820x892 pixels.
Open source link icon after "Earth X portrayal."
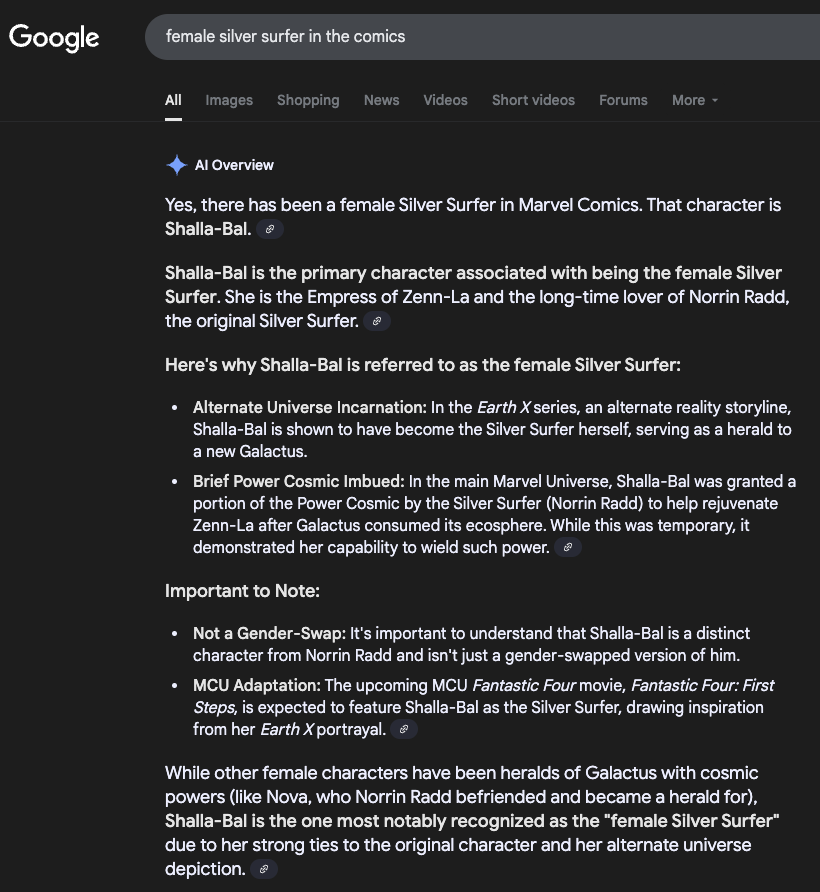(x=403, y=729)
